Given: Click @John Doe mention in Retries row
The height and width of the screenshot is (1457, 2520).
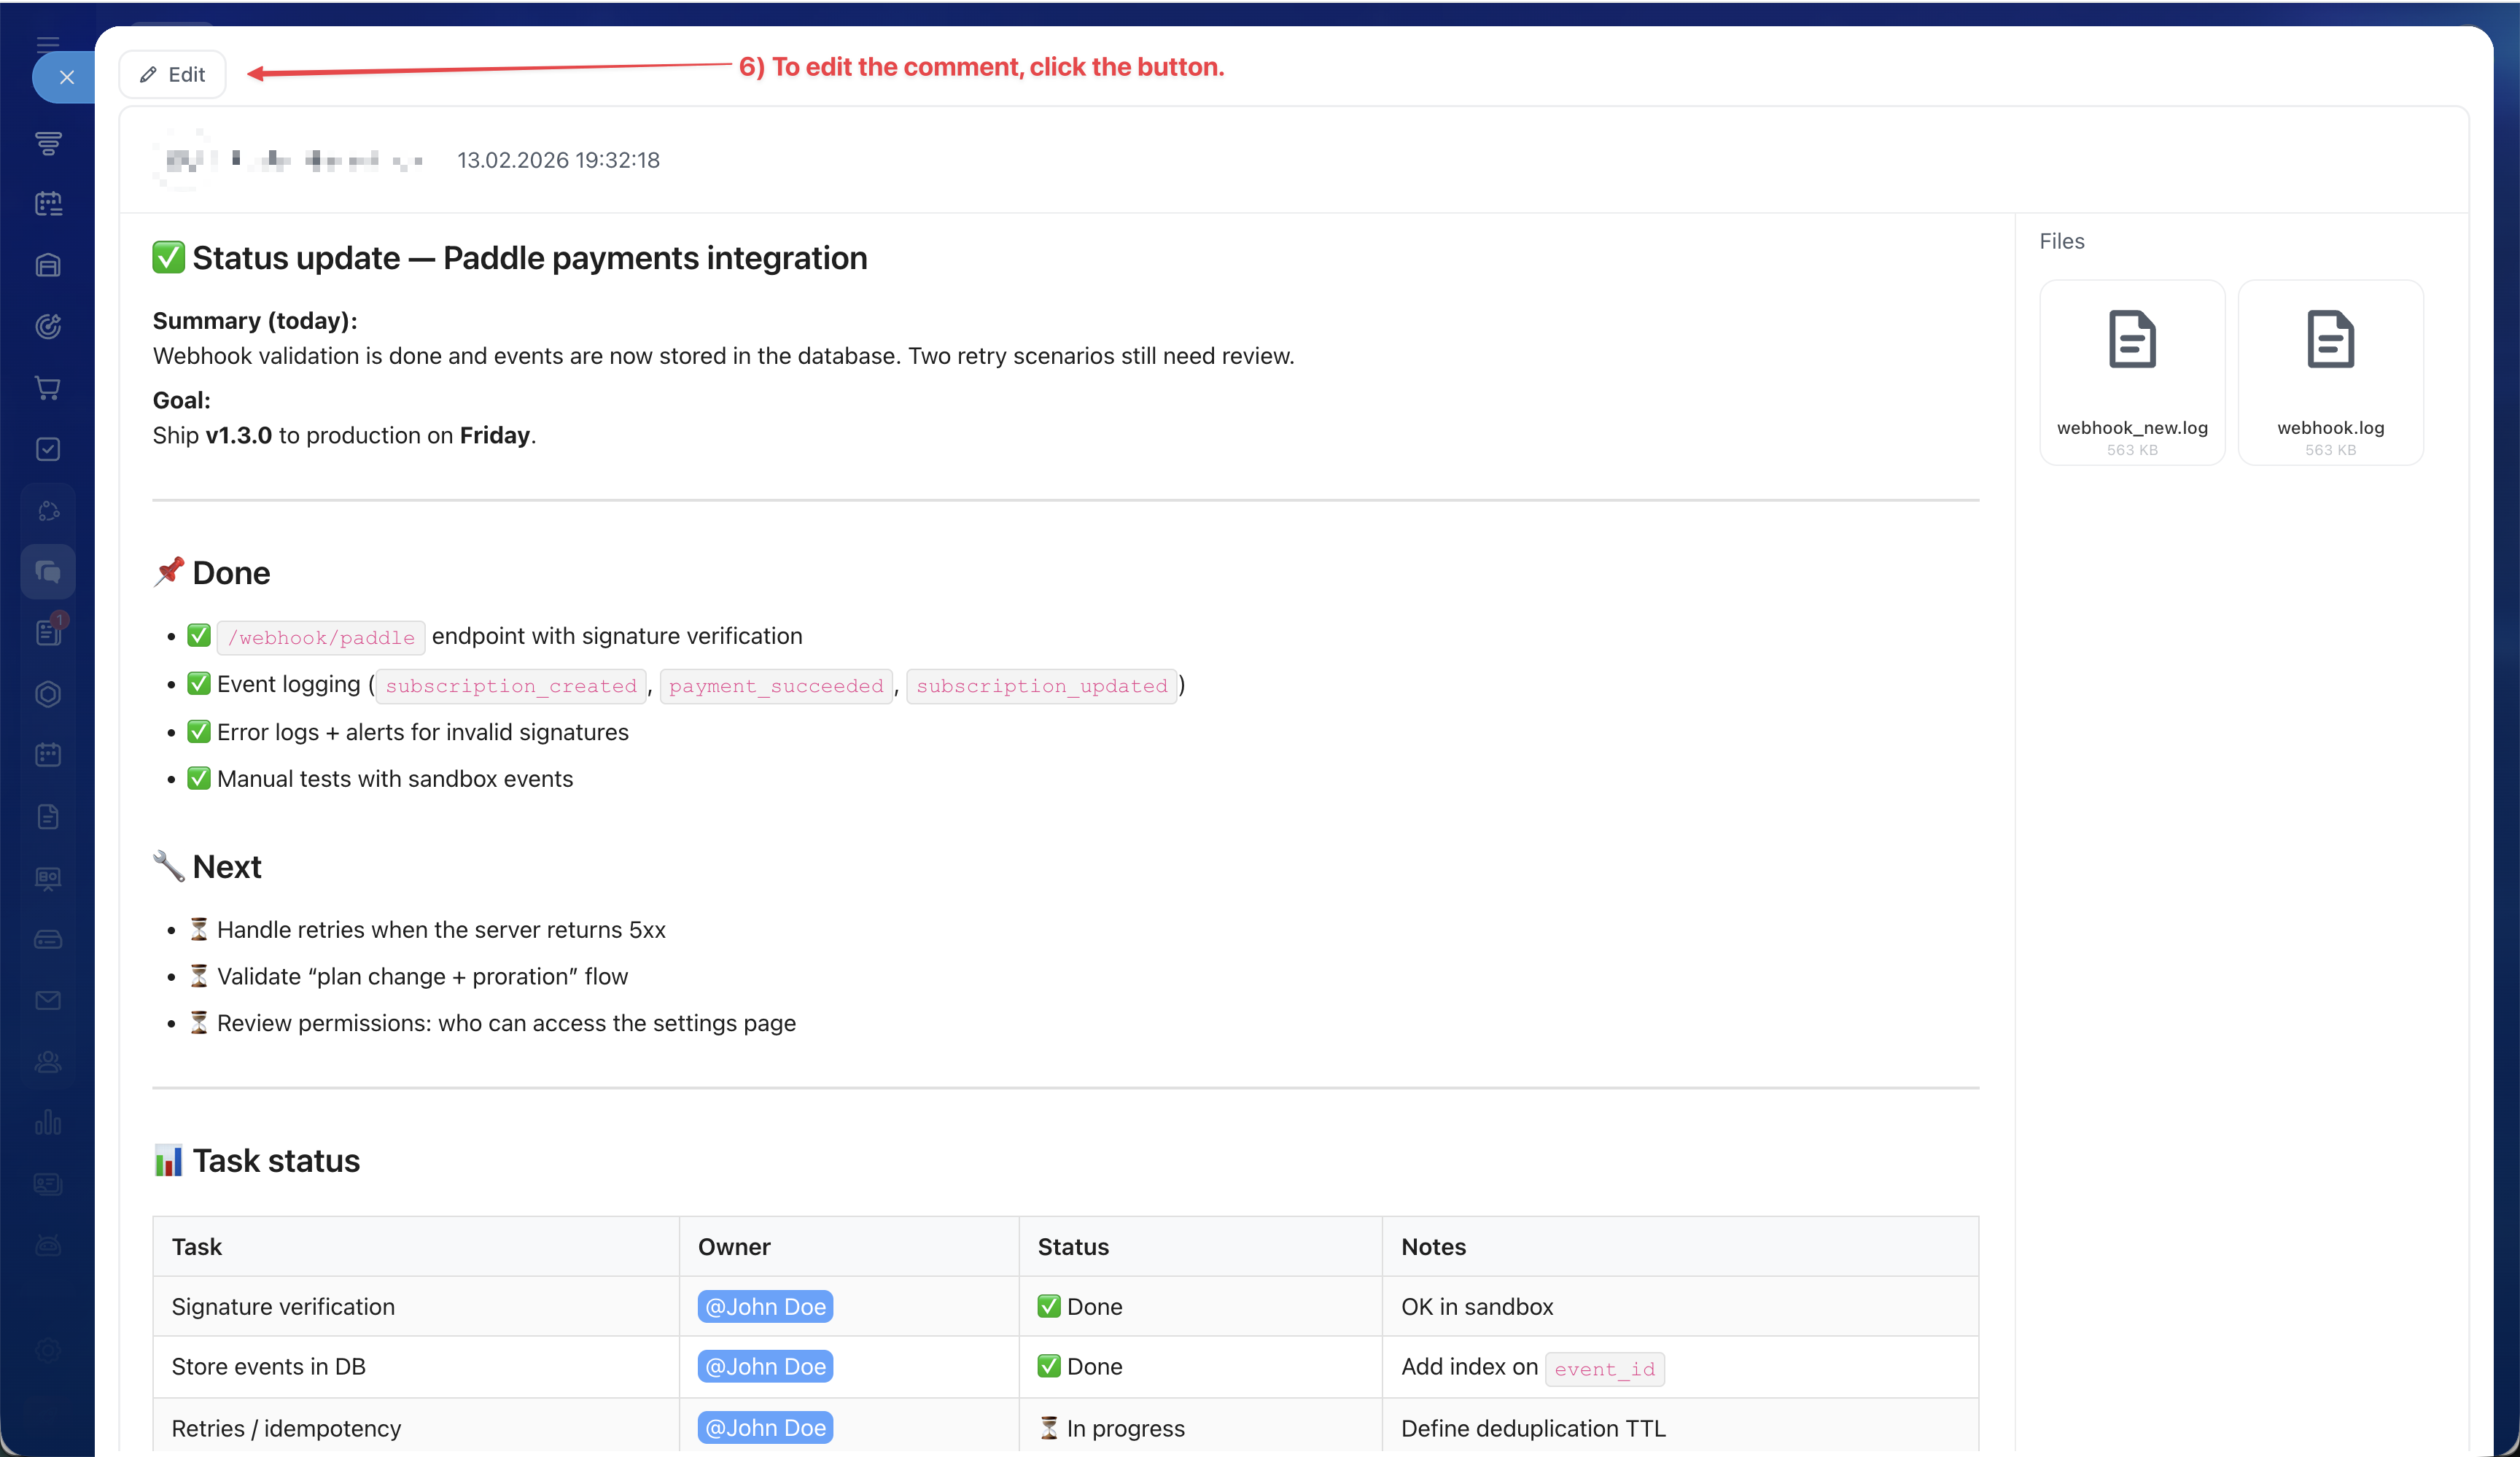Looking at the screenshot, I should [x=765, y=1428].
